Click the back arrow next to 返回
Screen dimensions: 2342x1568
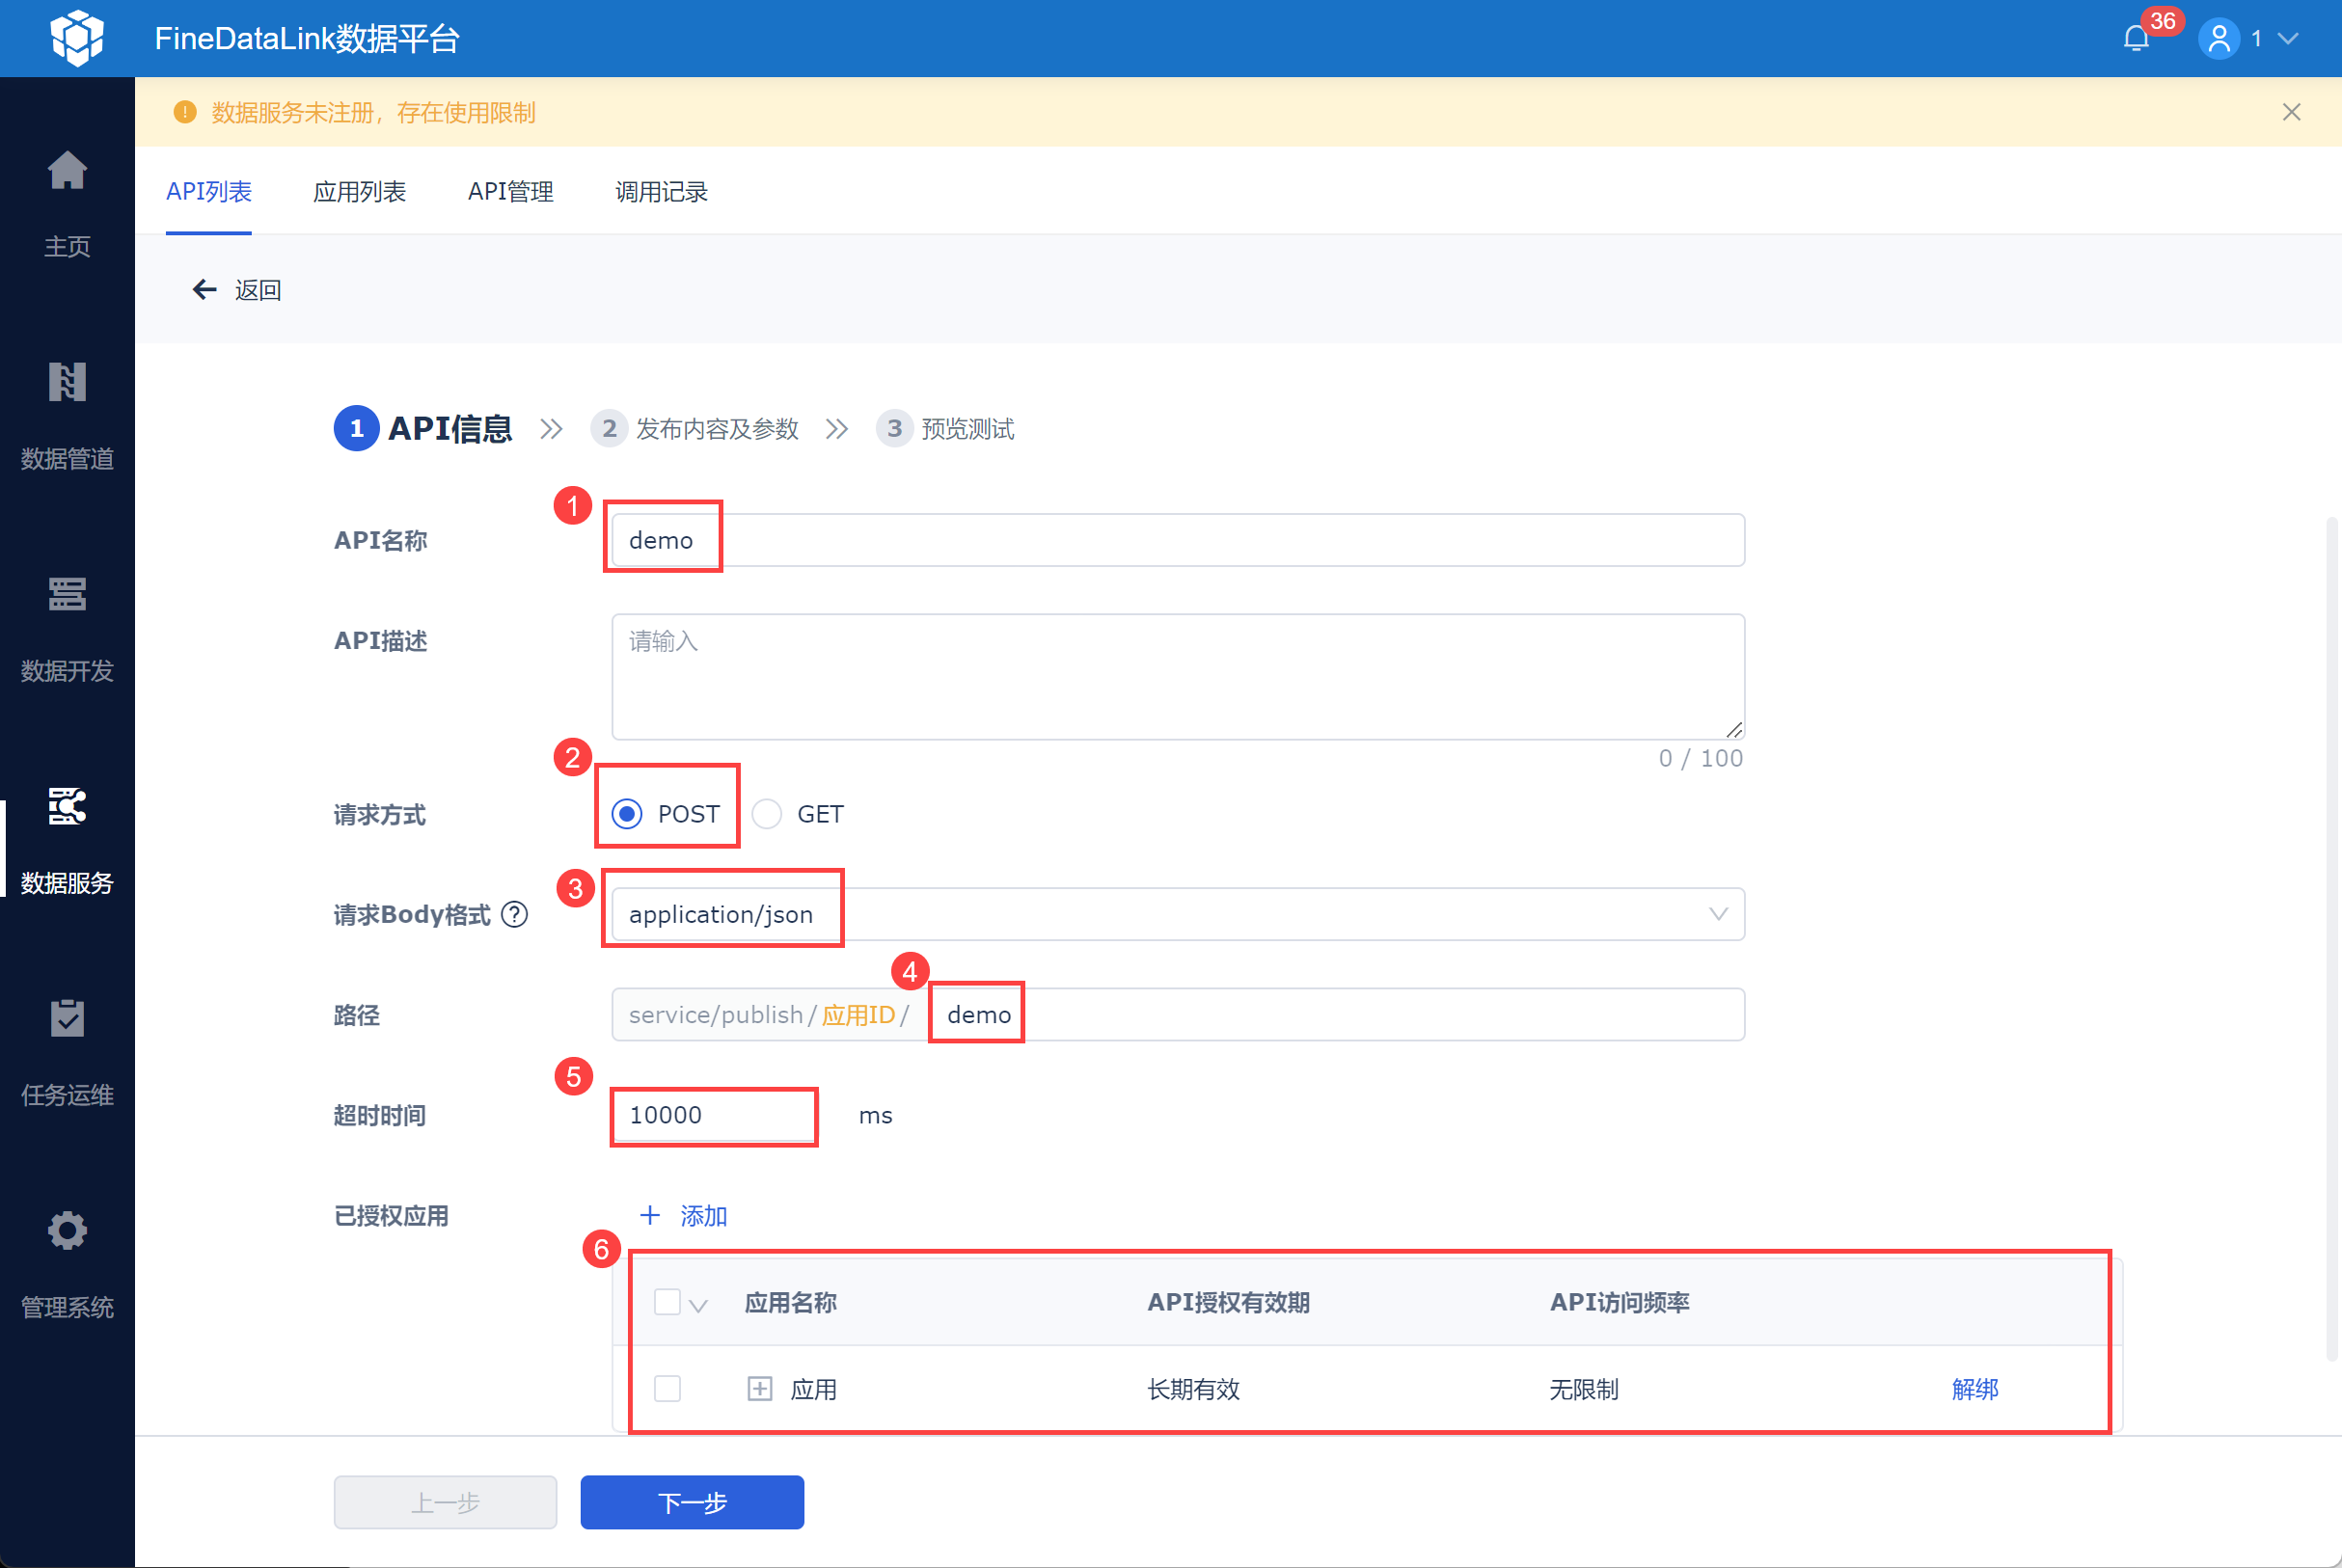tap(204, 290)
